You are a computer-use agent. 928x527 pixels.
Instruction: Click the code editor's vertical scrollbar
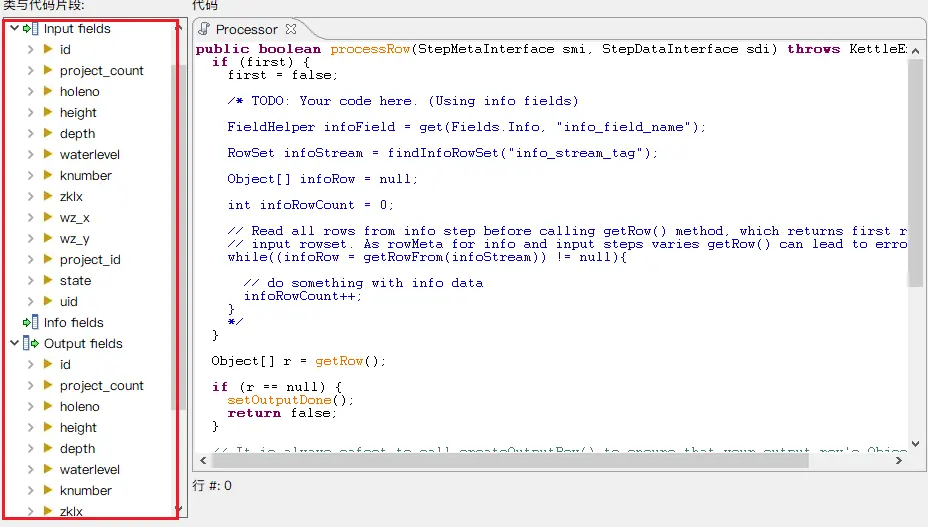(916, 180)
